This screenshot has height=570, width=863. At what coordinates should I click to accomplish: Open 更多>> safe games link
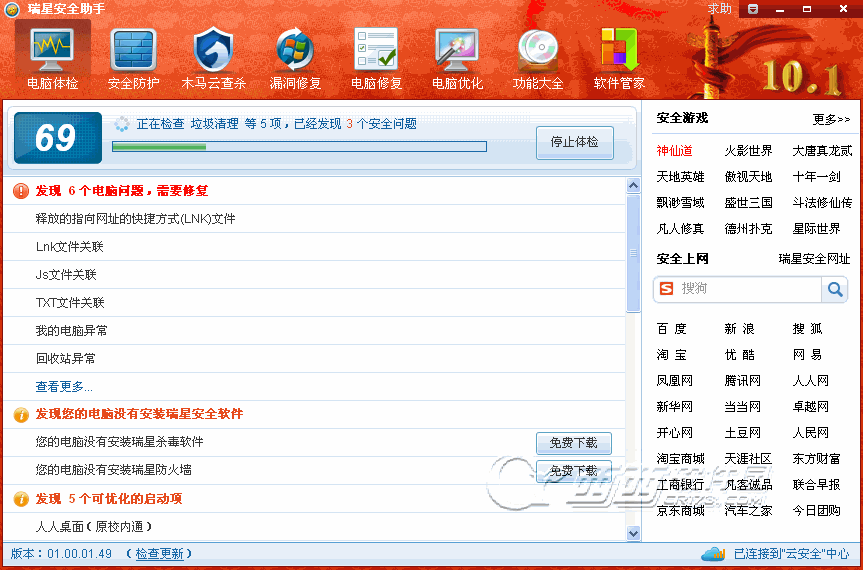pyautogui.click(x=831, y=119)
